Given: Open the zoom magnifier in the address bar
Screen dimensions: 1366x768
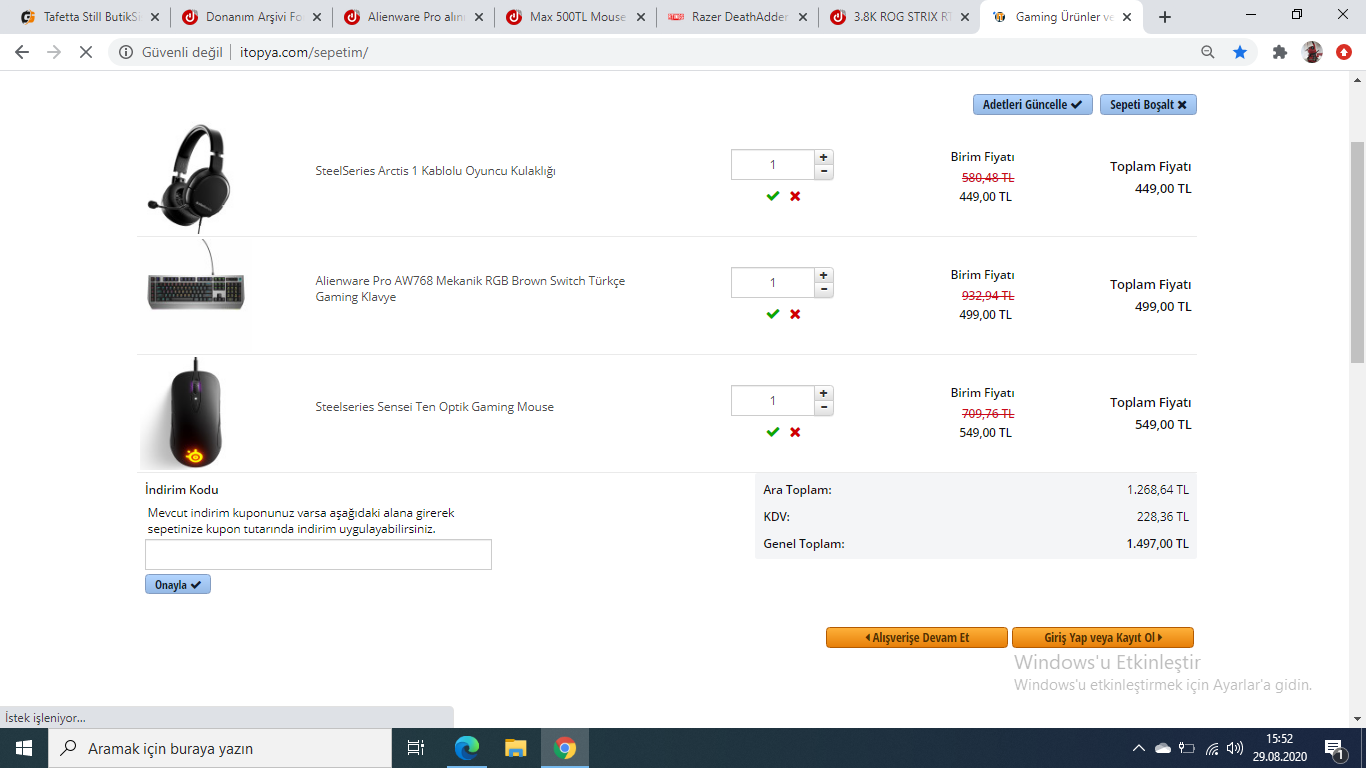Looking at the screenshot, I should [1208, 52].
